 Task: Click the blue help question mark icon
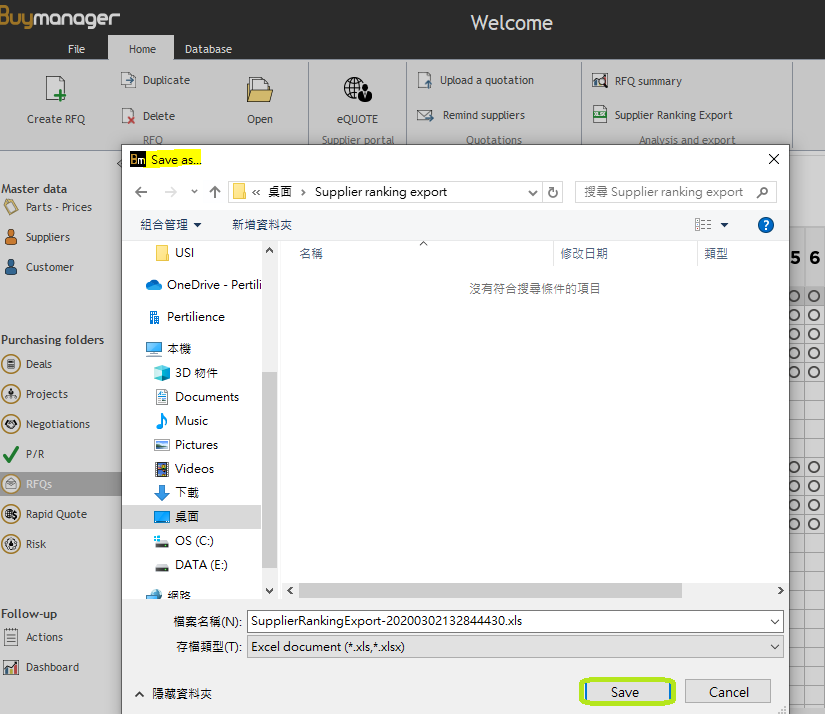[766, 225]
